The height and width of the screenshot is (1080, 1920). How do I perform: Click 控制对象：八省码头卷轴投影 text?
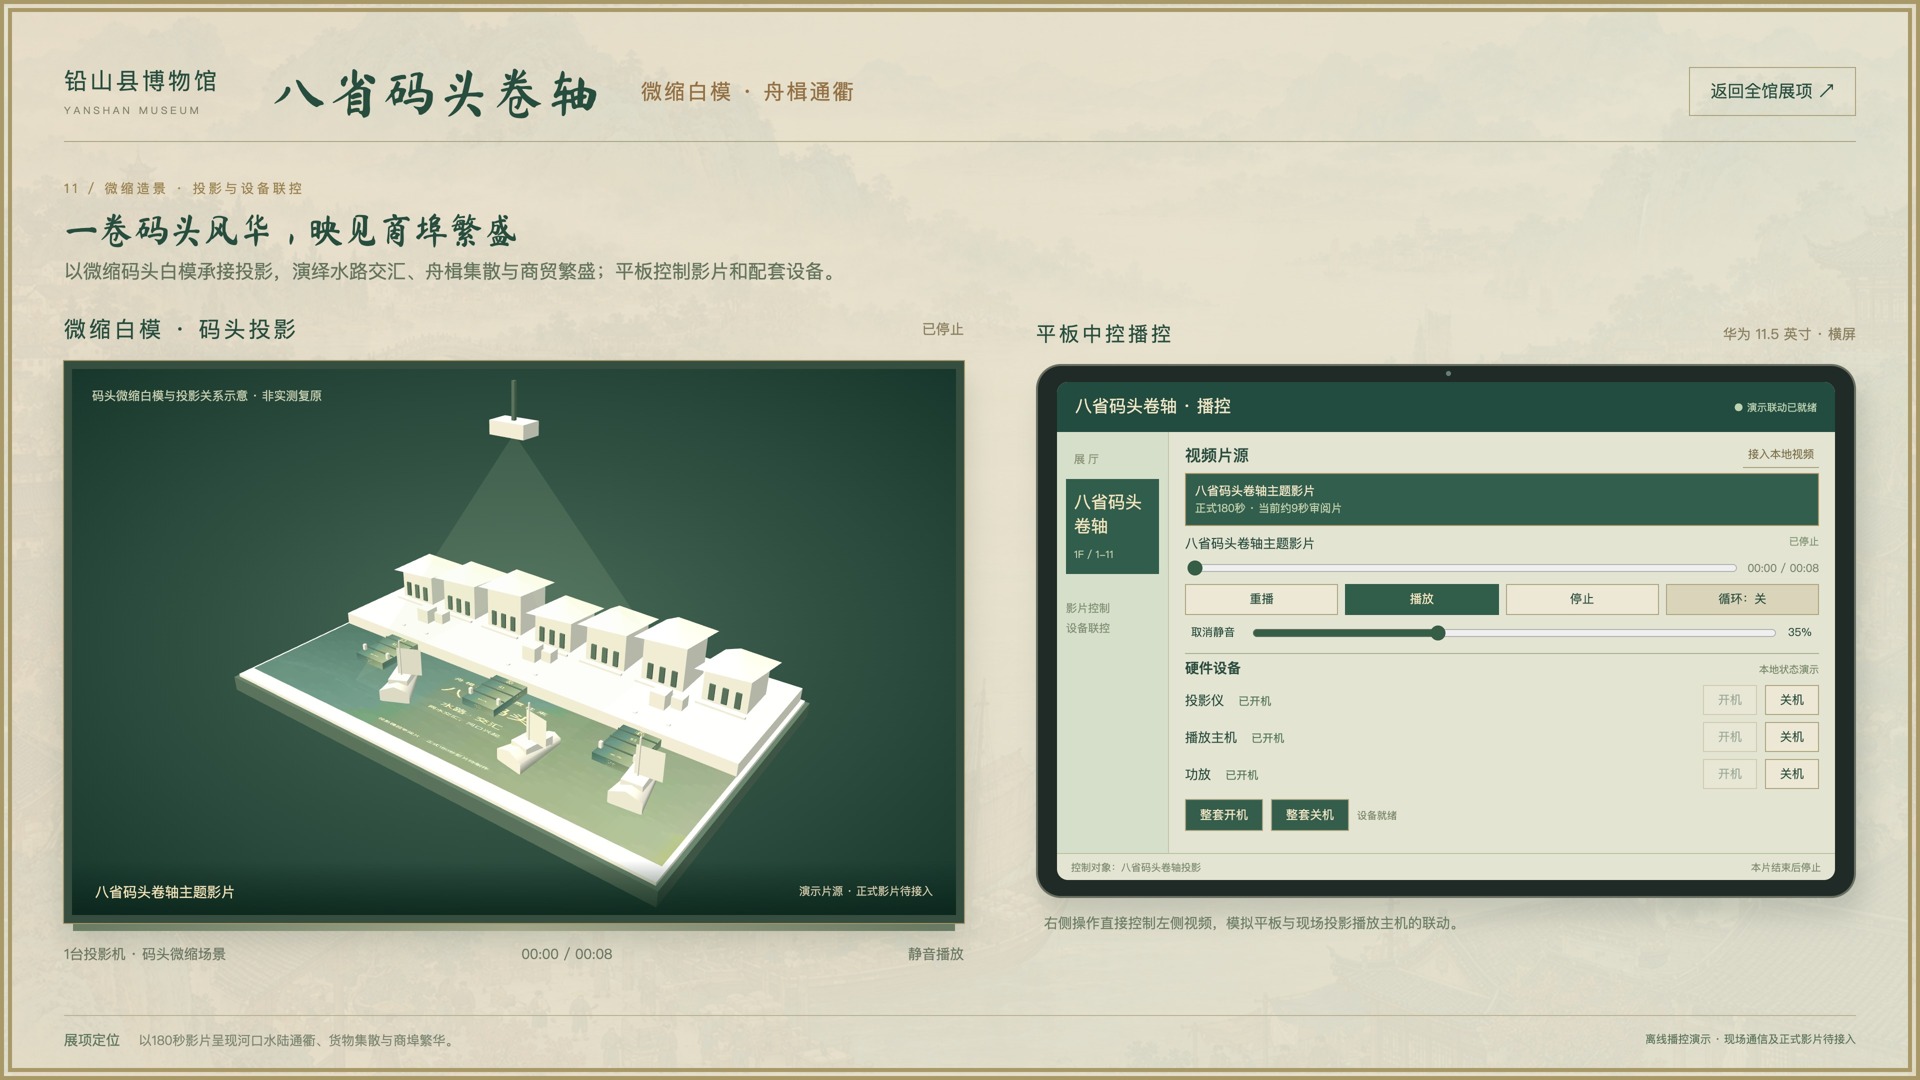(1136, 867)
